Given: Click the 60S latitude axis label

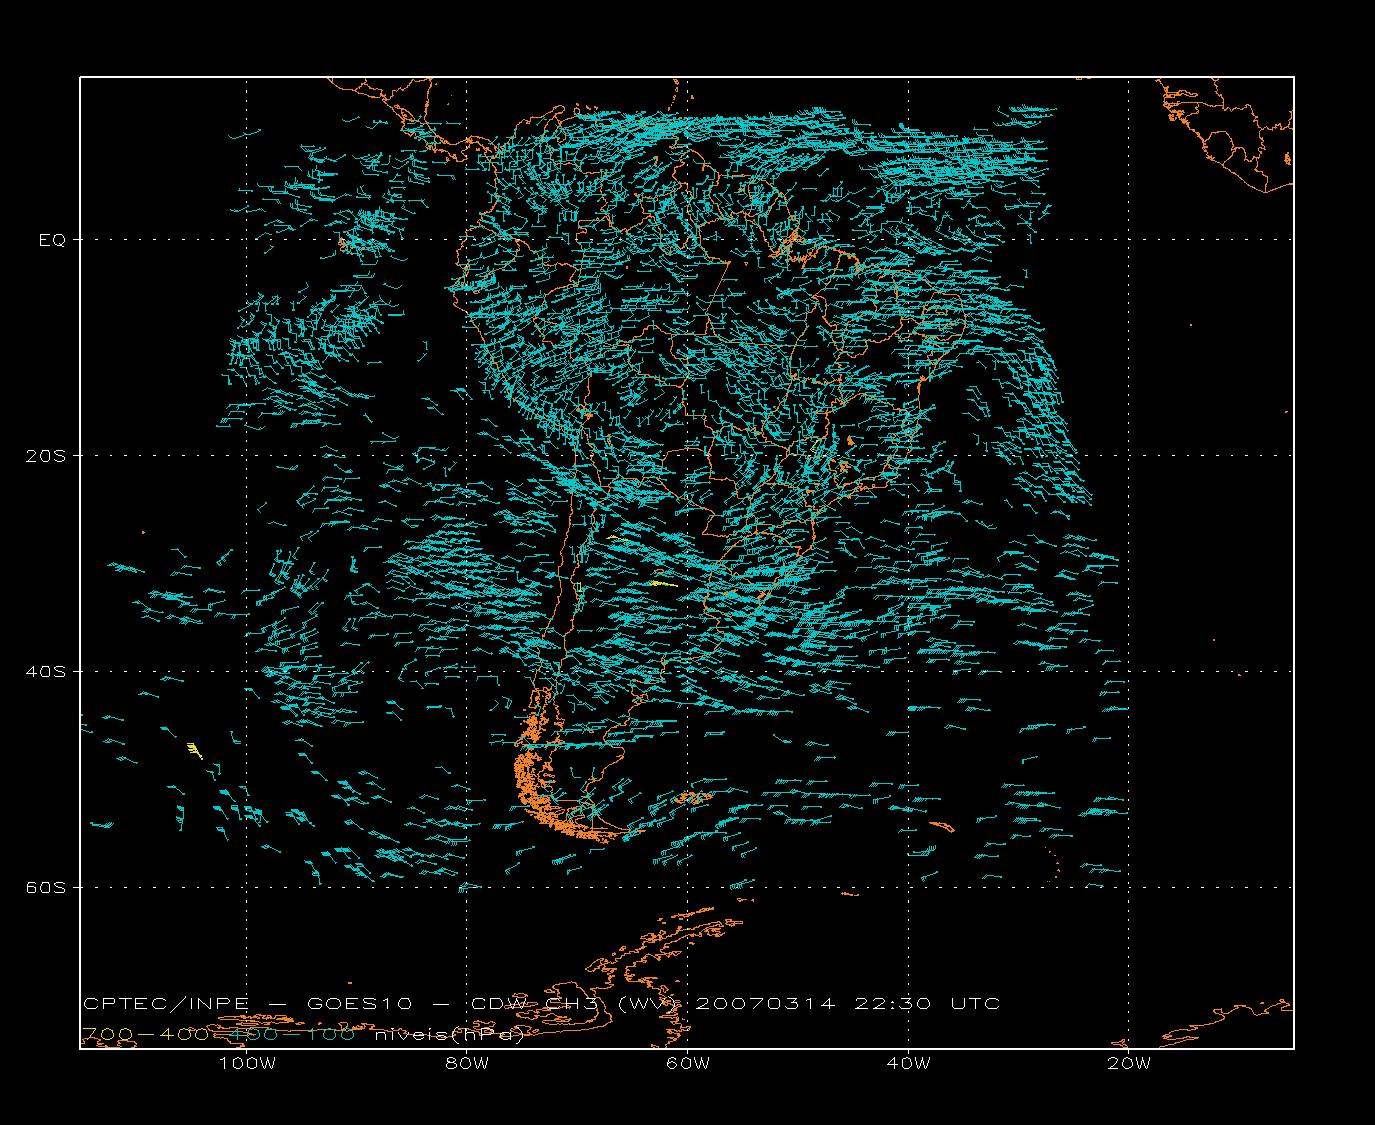Looking at the screenshot, I should click(45, 887).
